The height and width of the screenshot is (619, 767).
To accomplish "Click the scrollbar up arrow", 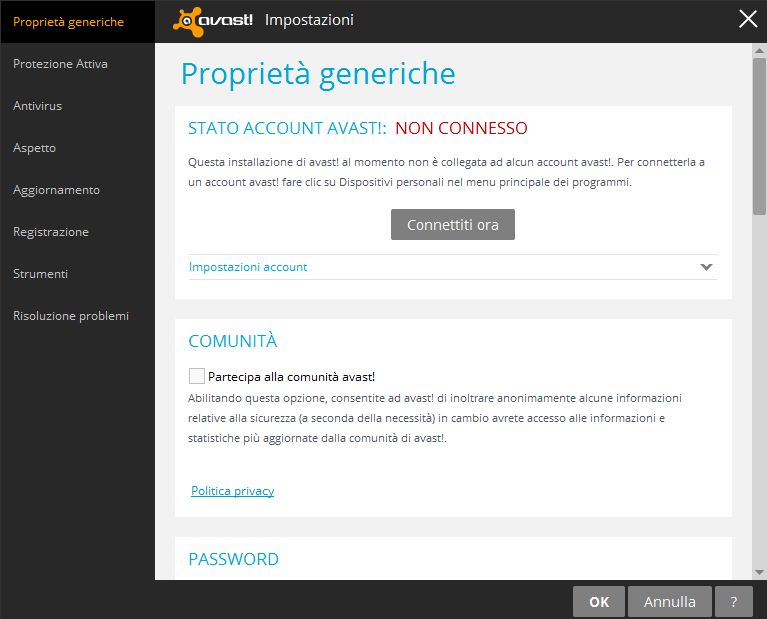I will click(x=759, y=51).
